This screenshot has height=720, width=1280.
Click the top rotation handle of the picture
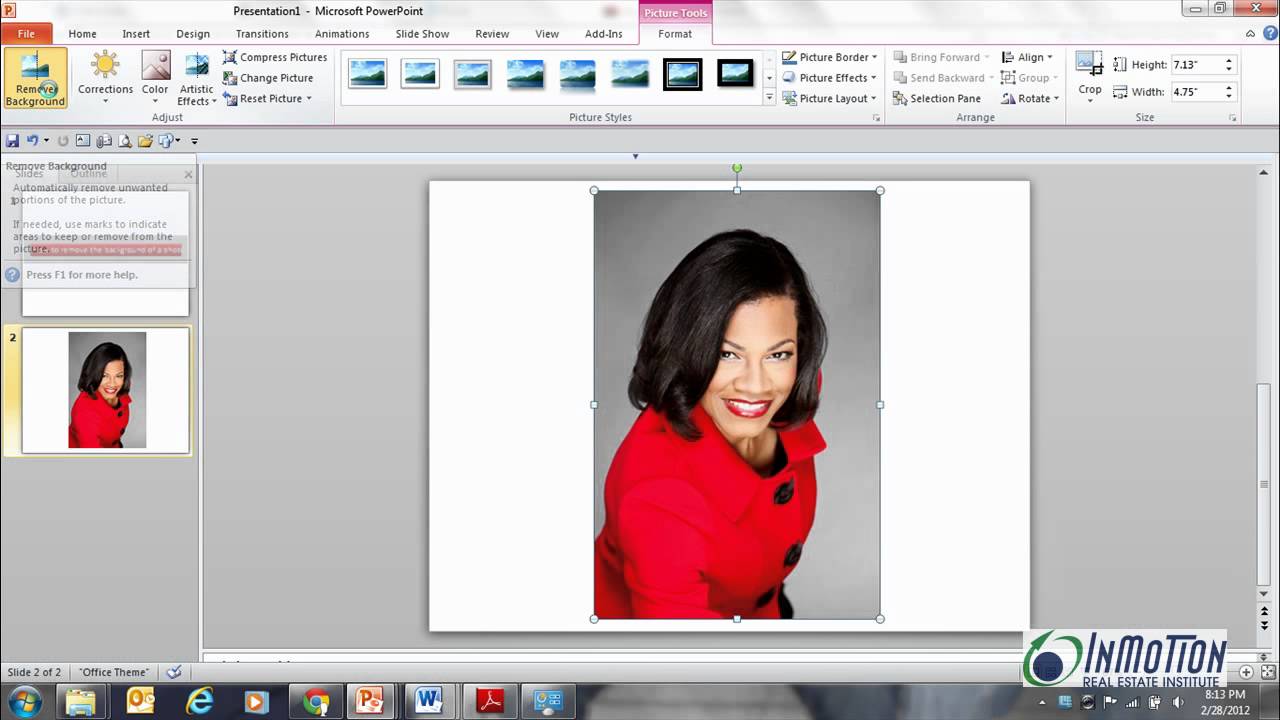point(737,167)
